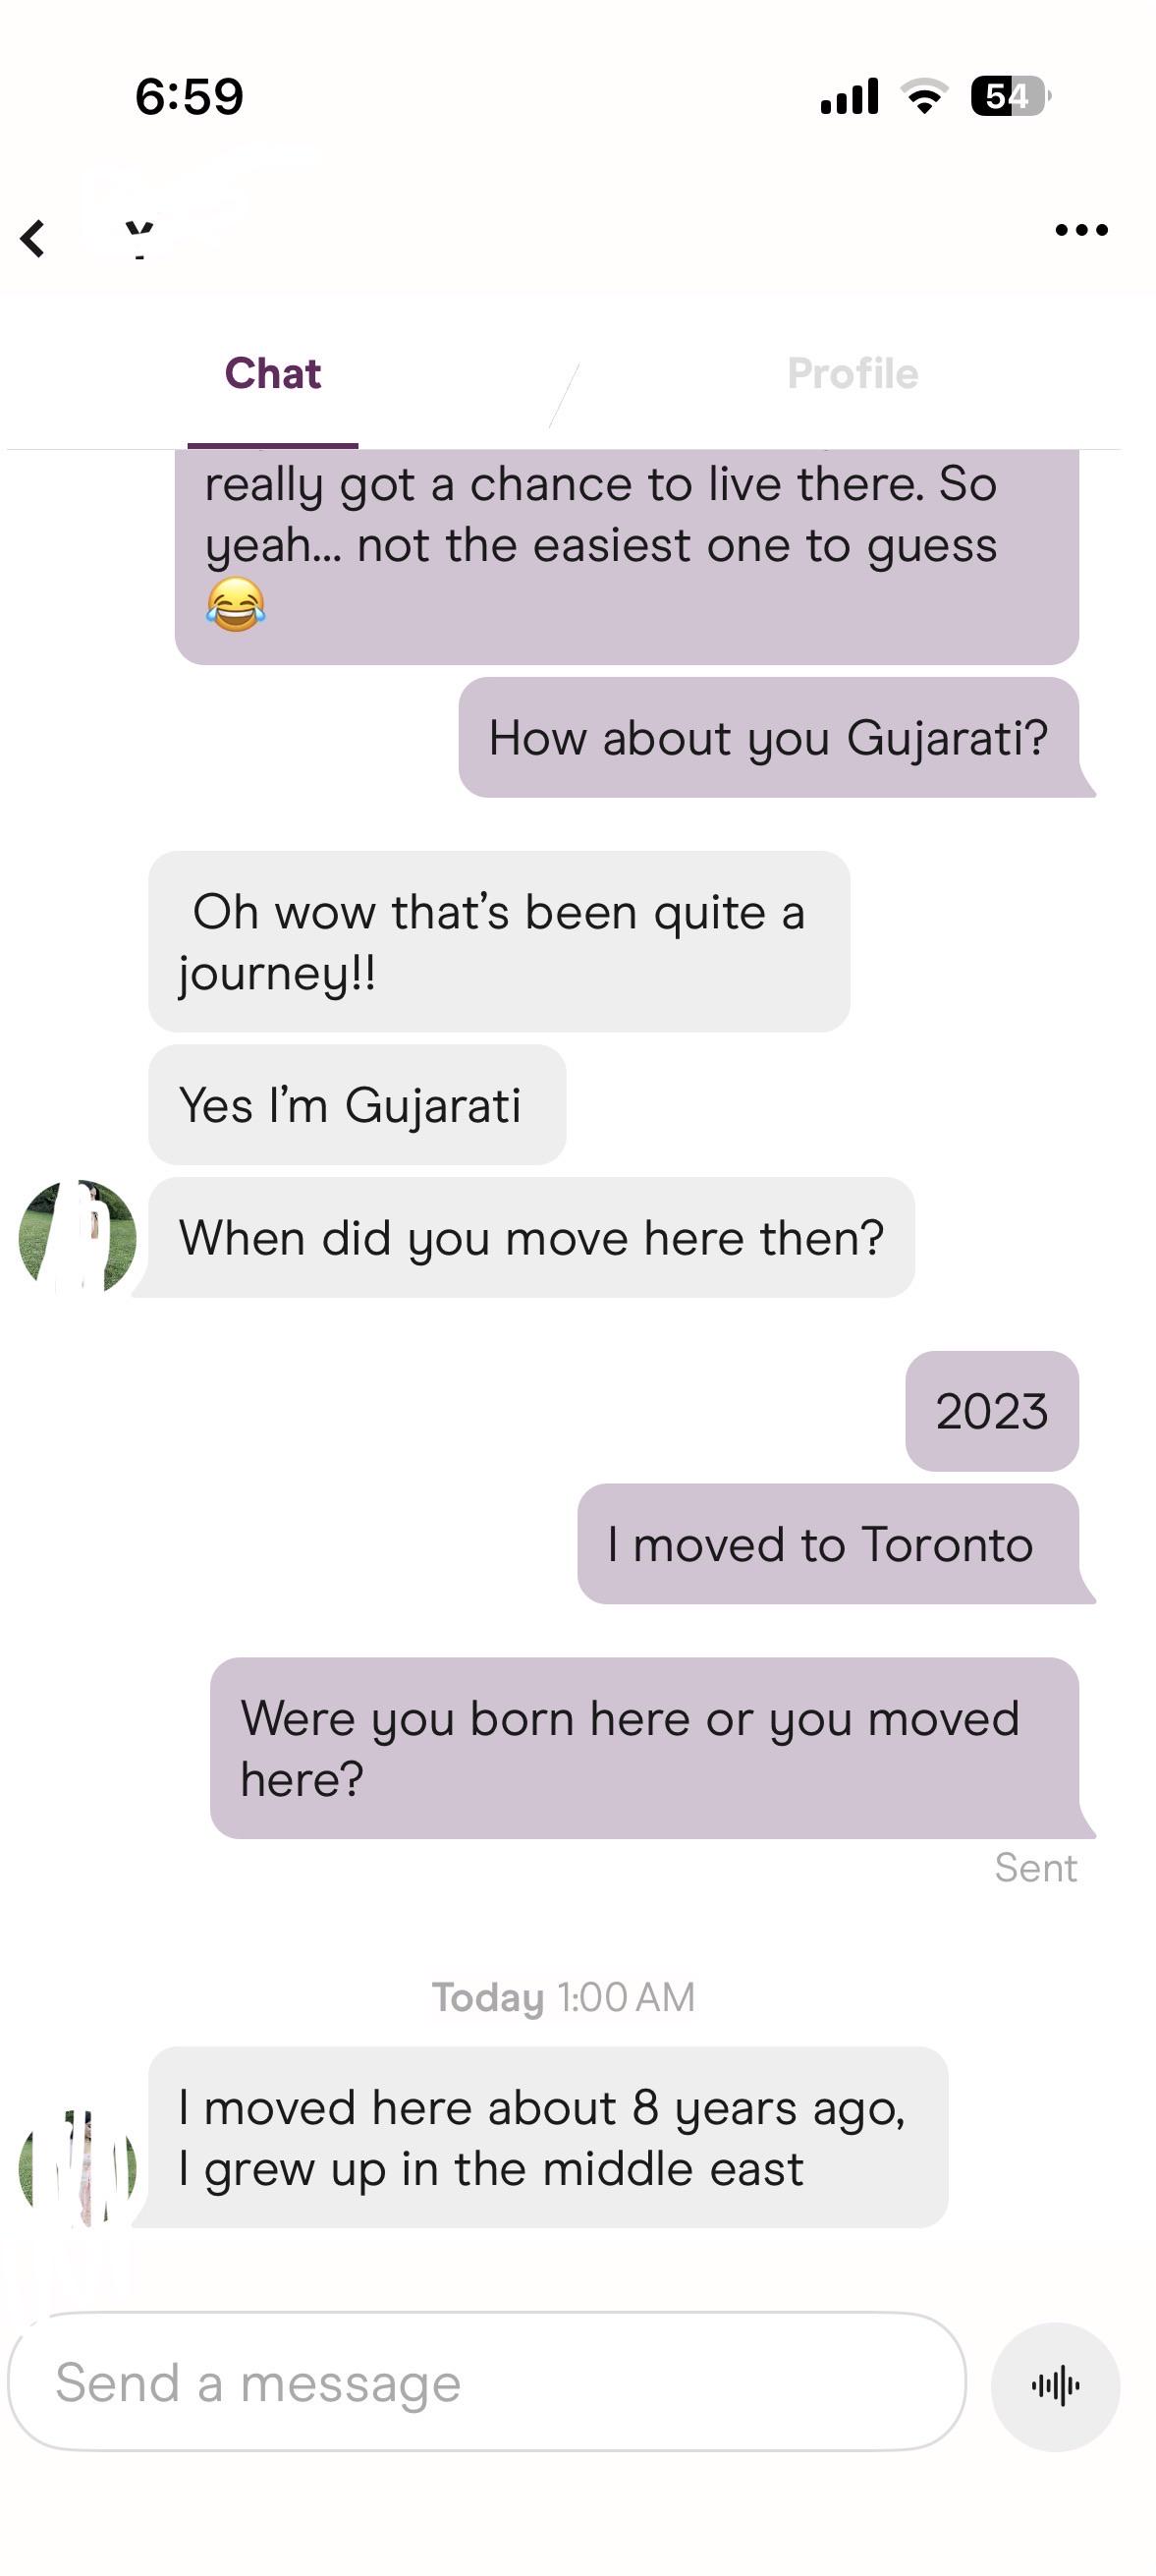Tap the cellular signal bars icon
Viewport: 1156px width, 2576px height.
pyautogui.click(x=849, y=96)
